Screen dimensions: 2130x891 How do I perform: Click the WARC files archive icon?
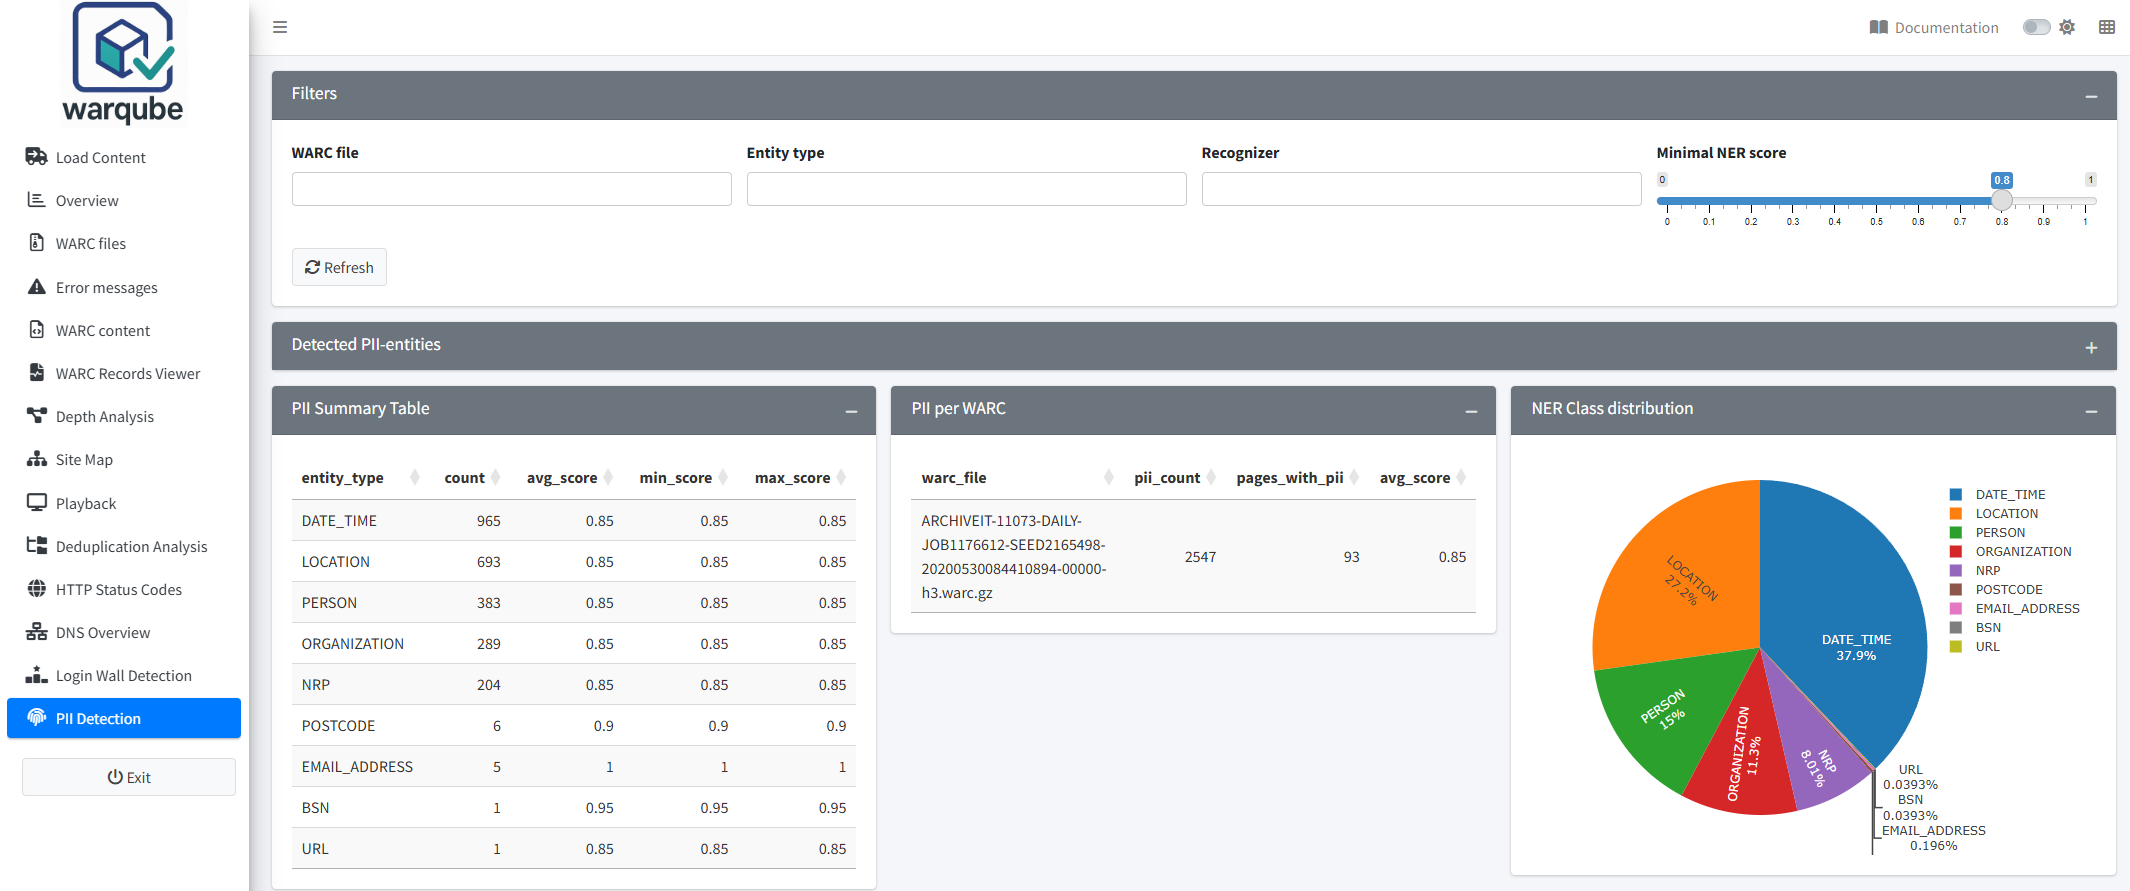(36, 242)
